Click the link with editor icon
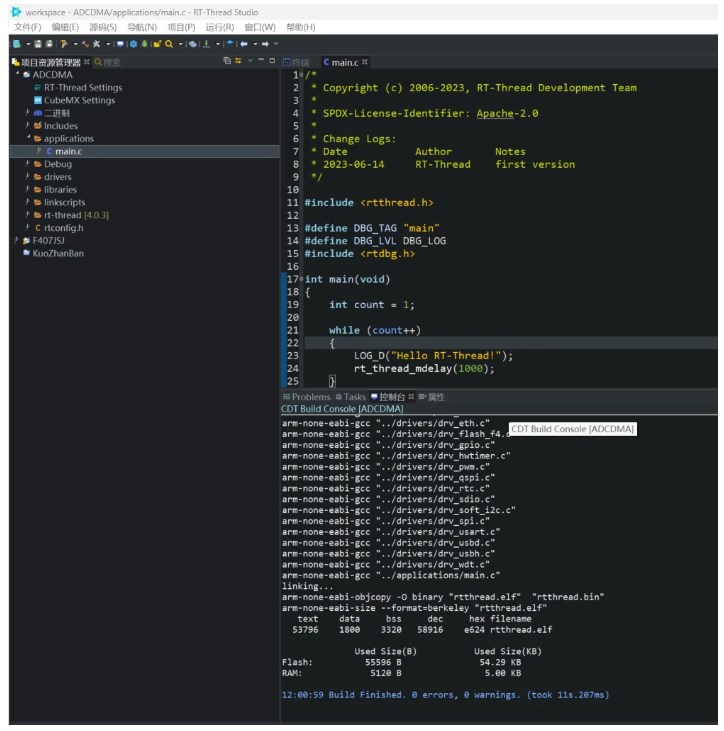 click(237, 62)
